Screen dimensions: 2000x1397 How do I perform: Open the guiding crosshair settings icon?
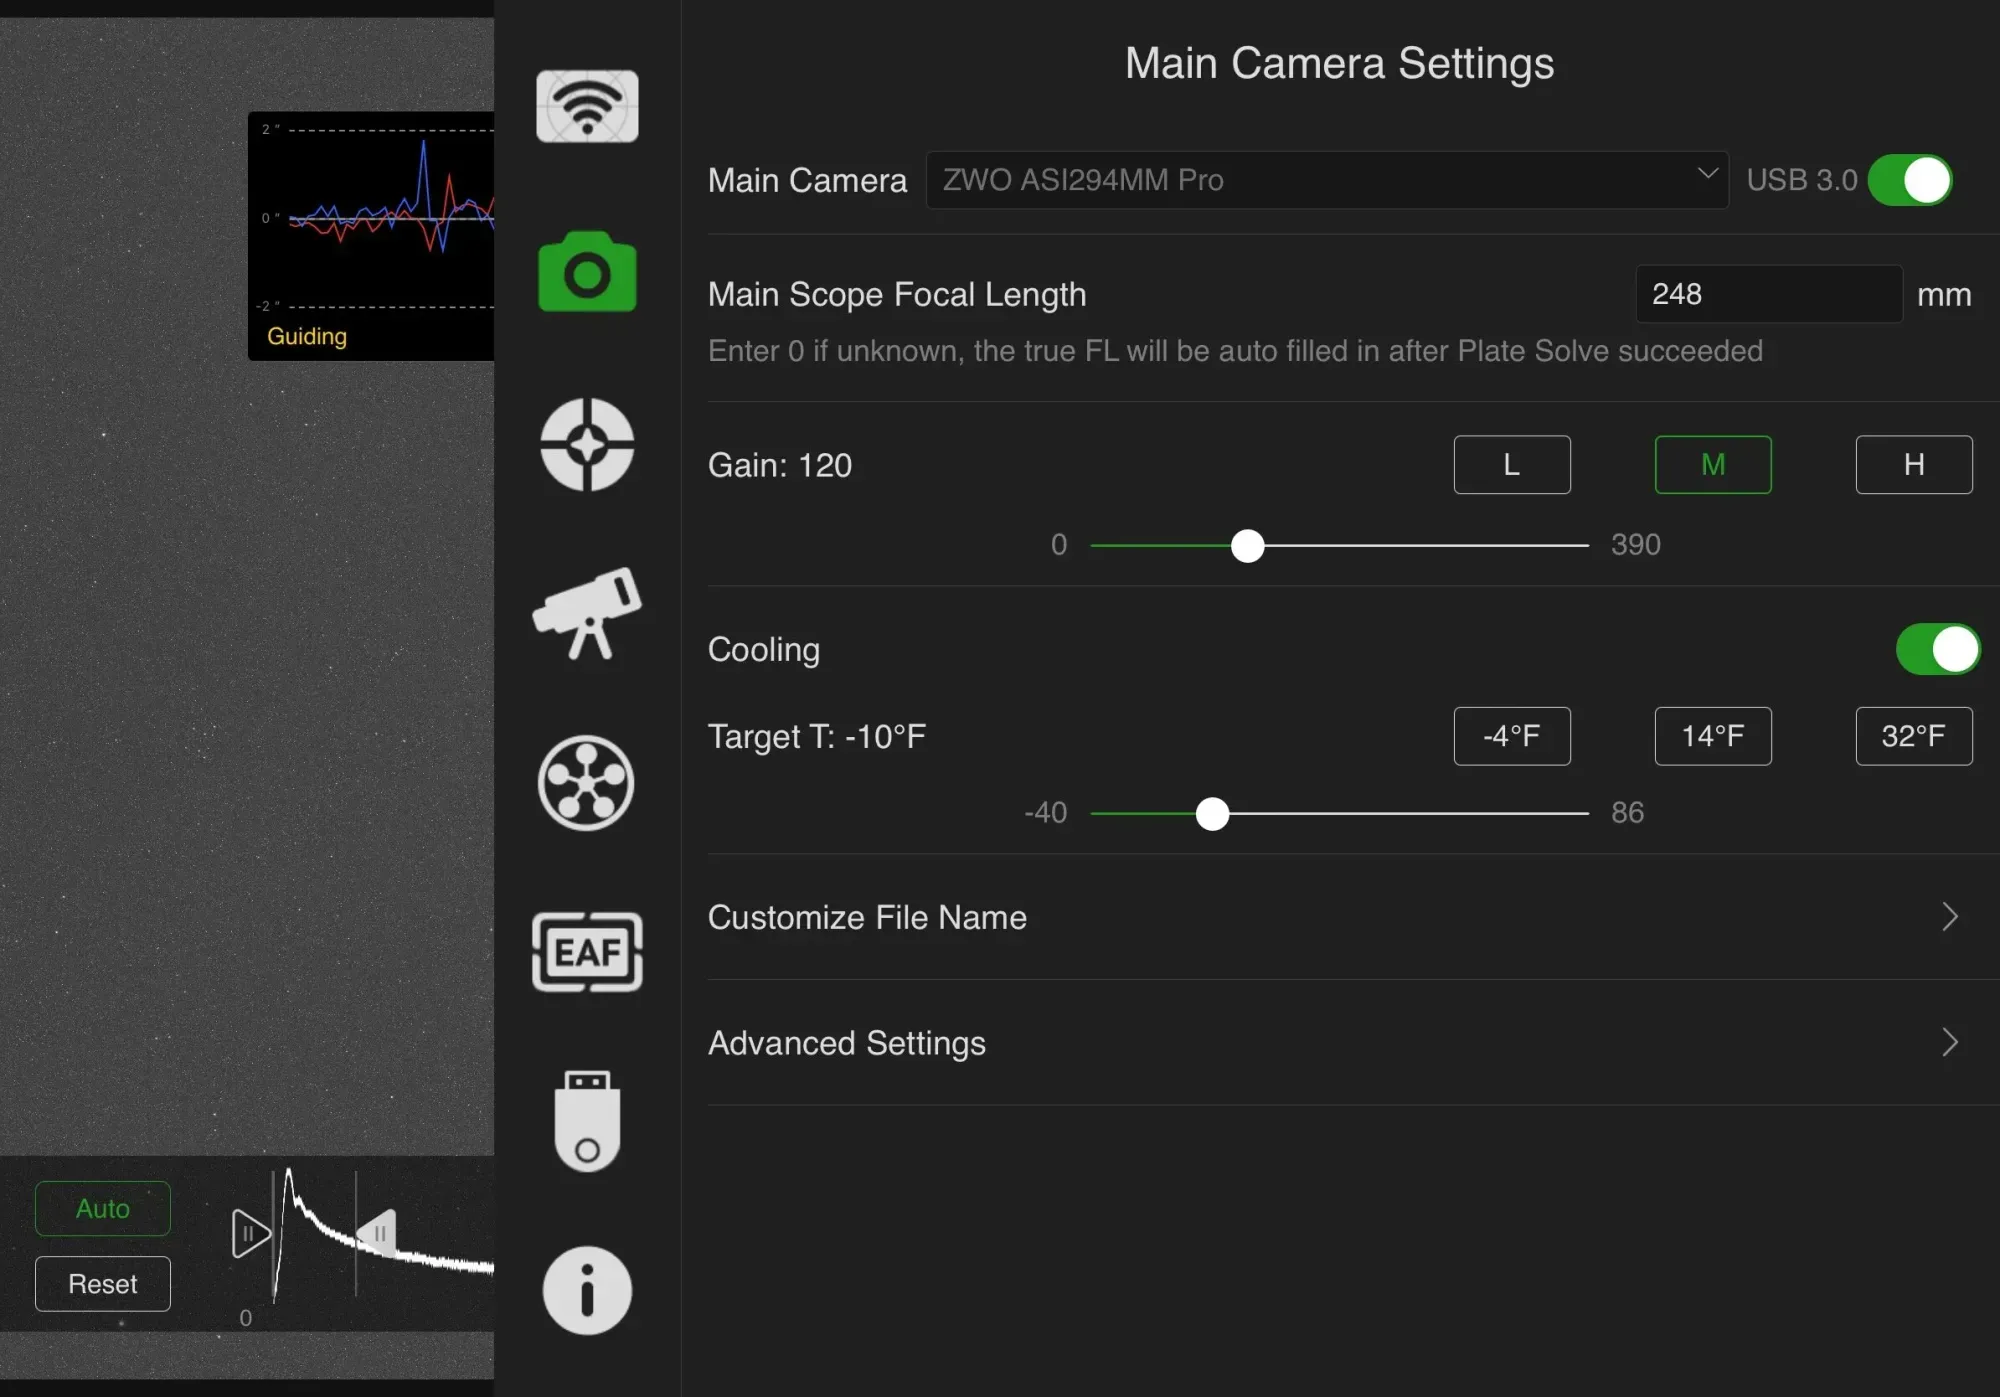click(x=587, y=445)
